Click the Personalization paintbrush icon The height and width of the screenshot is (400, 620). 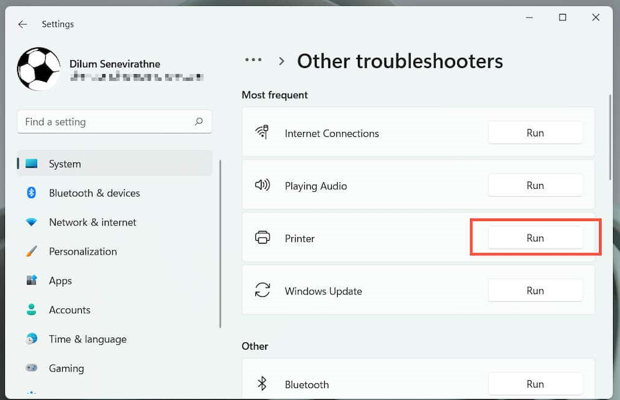coord(31,251)
